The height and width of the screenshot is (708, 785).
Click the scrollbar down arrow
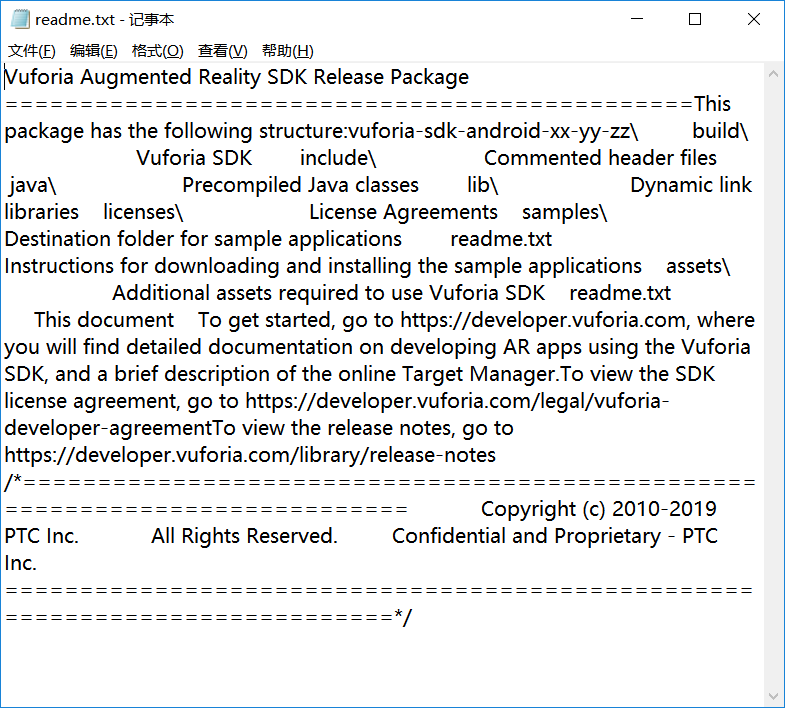pyautogui.click(x=773, y=696)
